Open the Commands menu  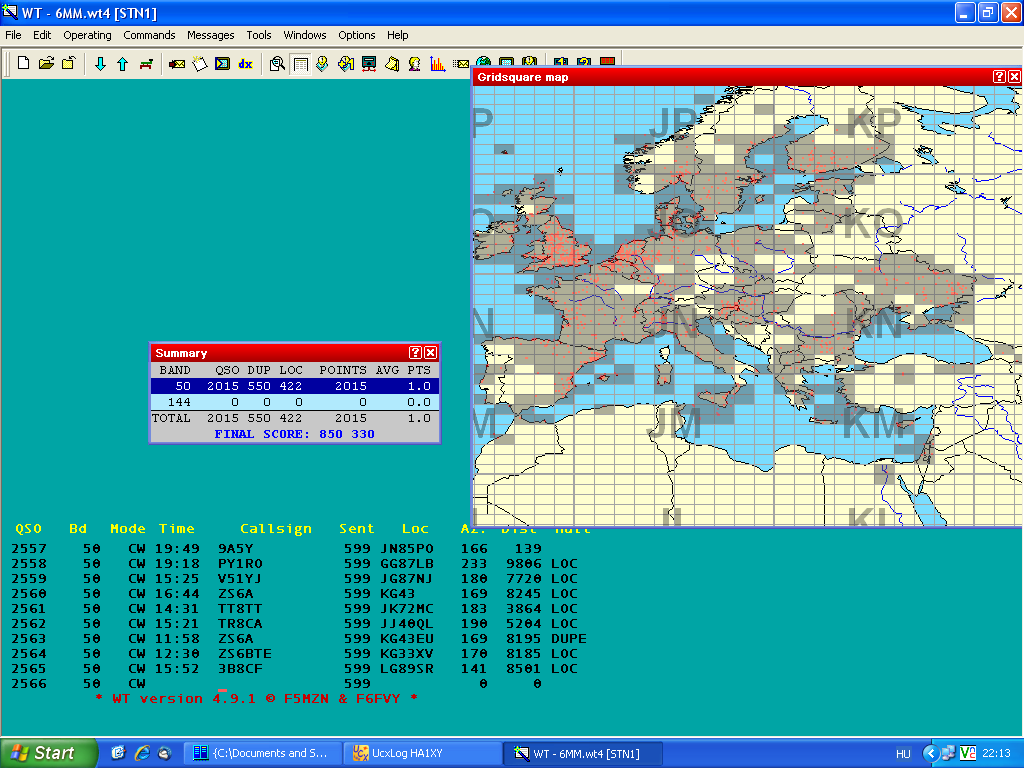pos(149,35)
